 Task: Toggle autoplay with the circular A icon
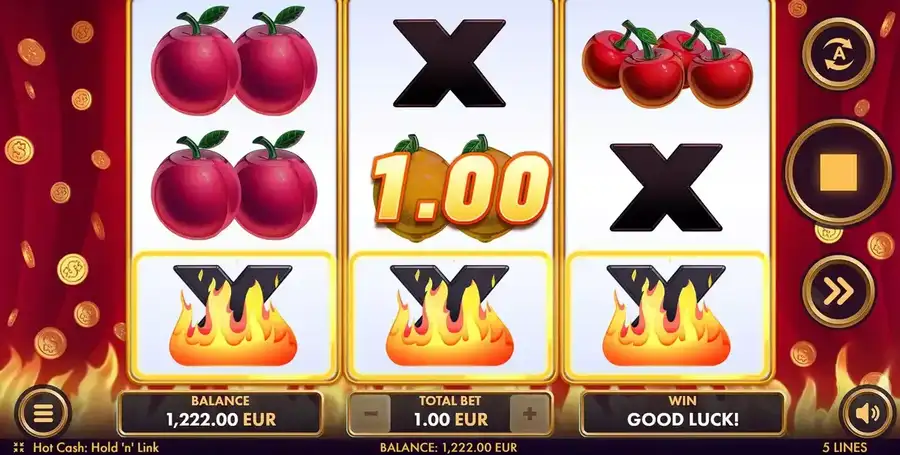pos(838,53)
